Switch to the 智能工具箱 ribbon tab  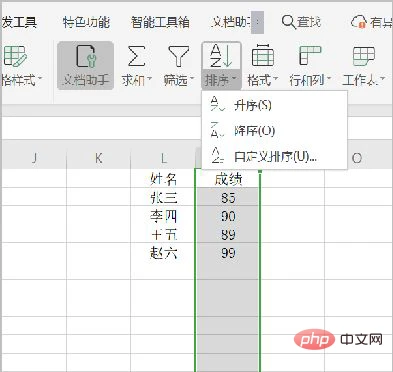[x=160, y=22]
